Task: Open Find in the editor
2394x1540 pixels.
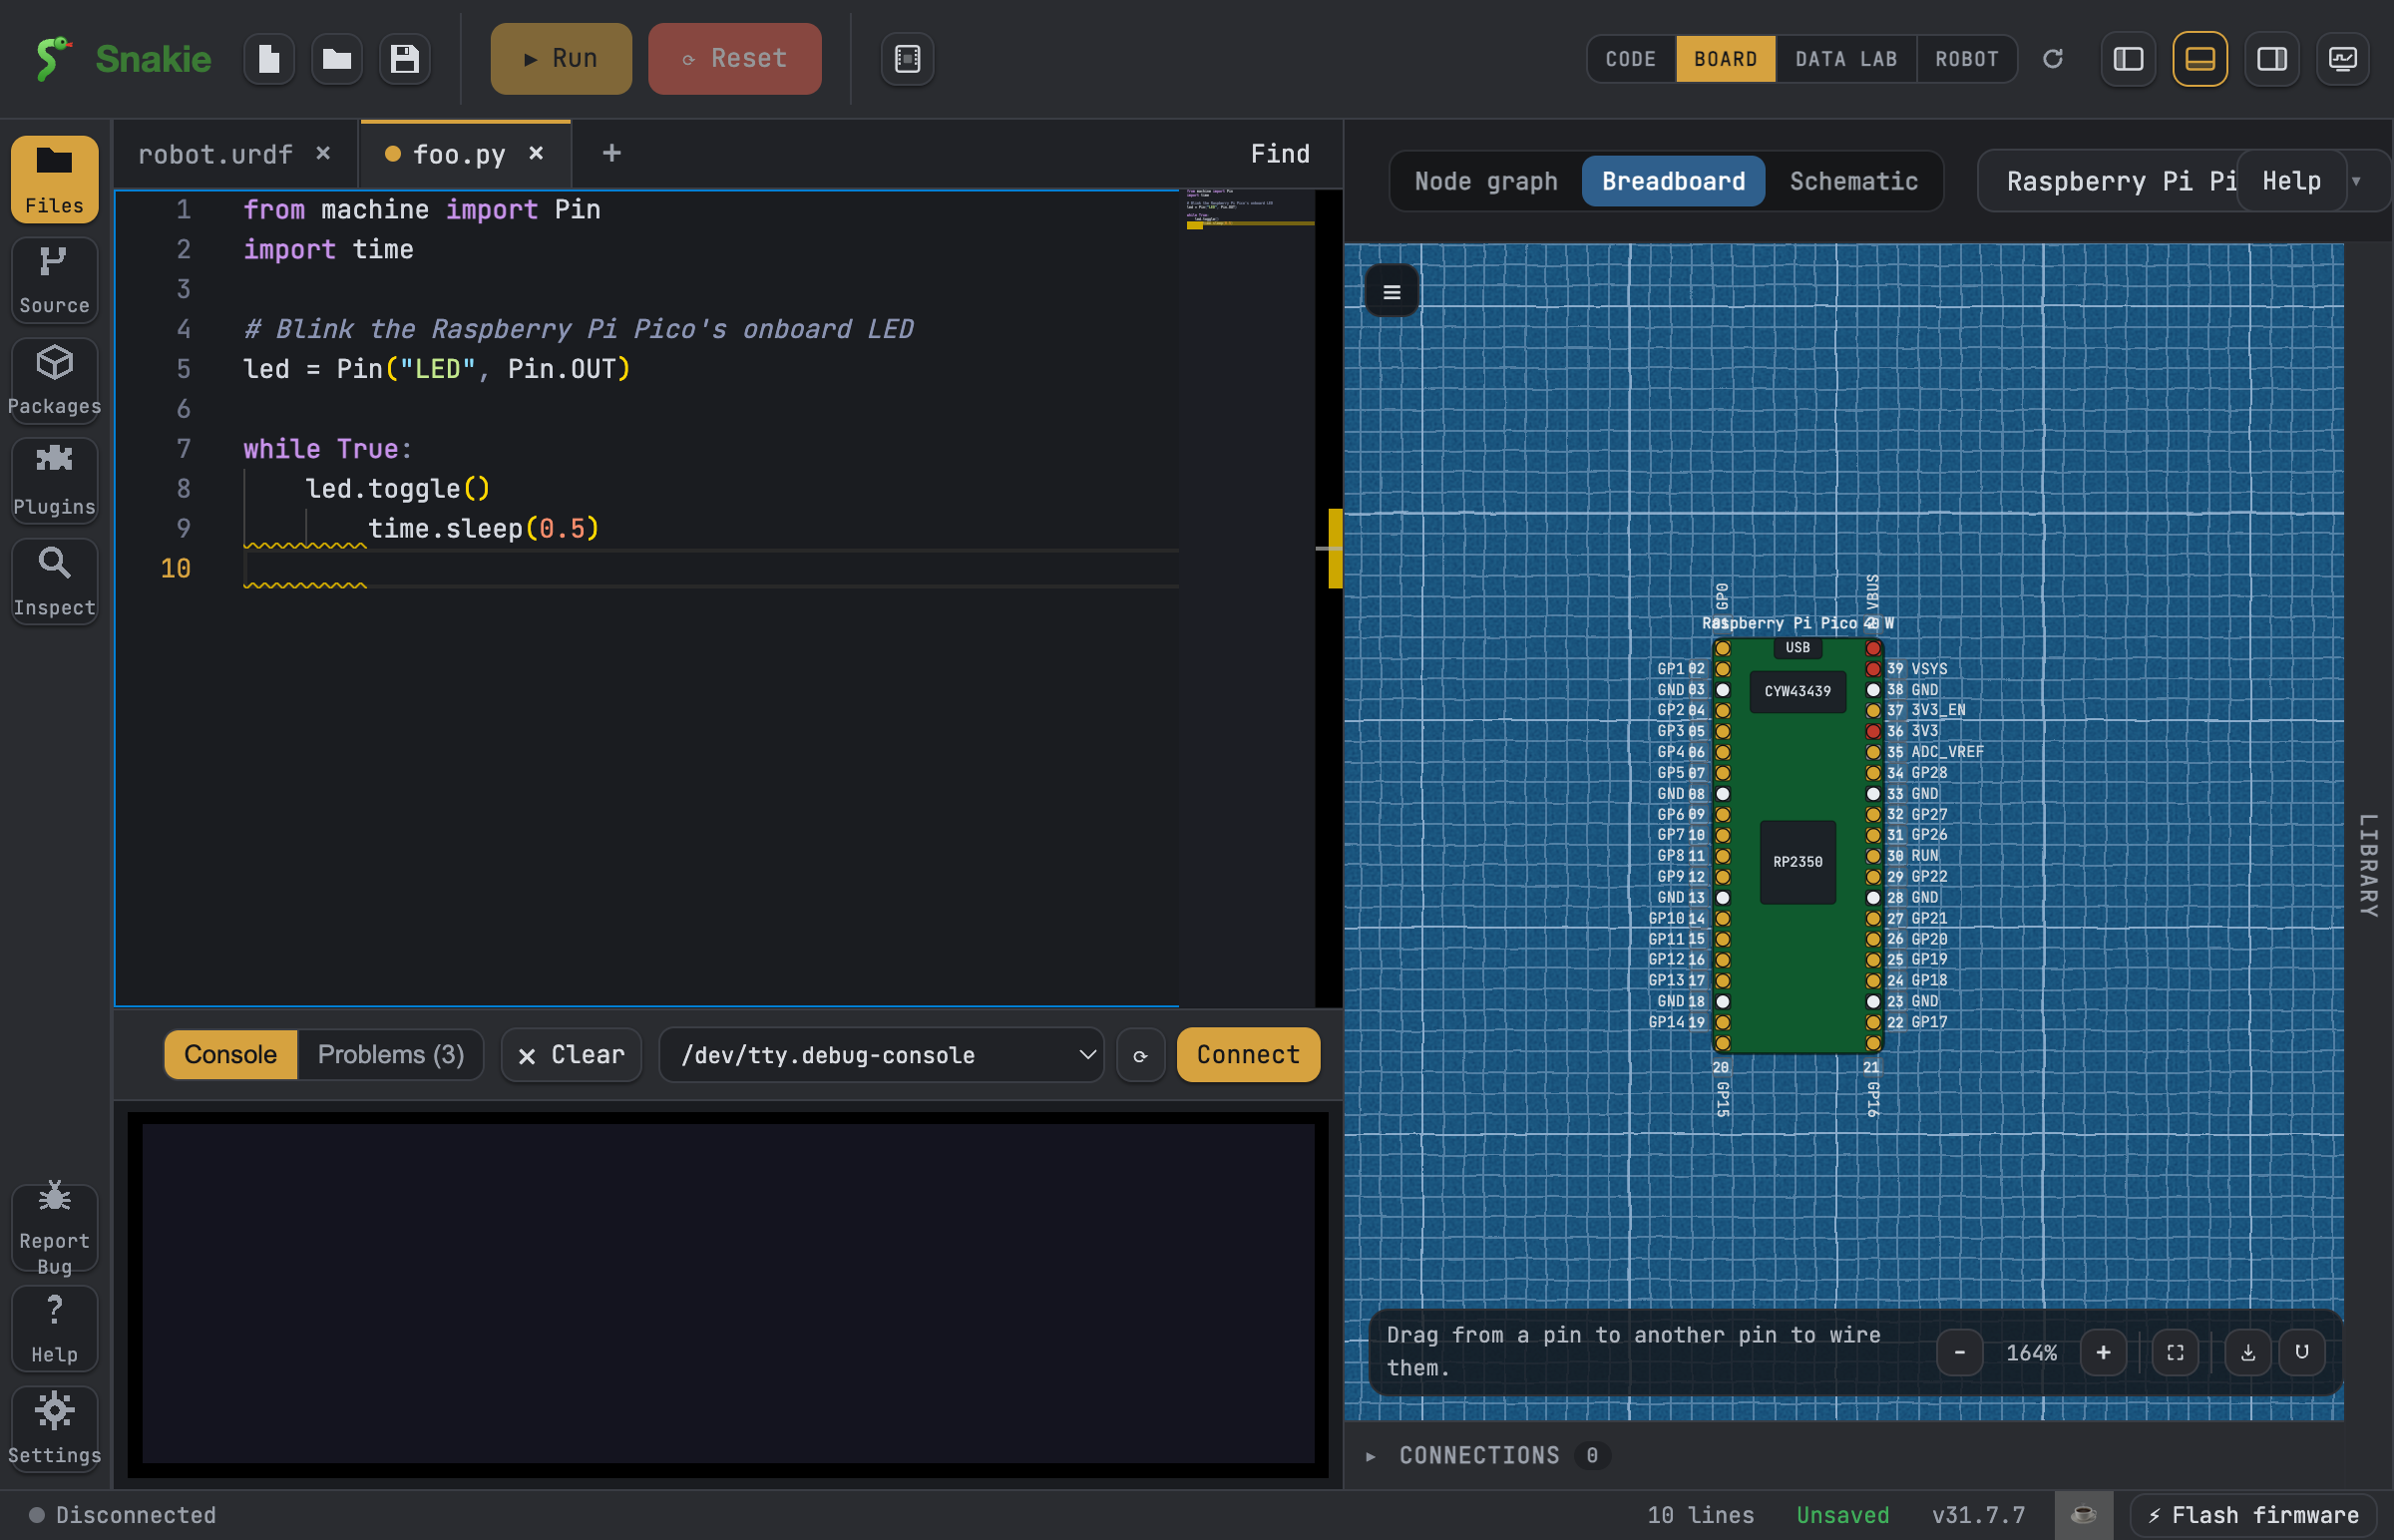Action: coord(1280,154)
